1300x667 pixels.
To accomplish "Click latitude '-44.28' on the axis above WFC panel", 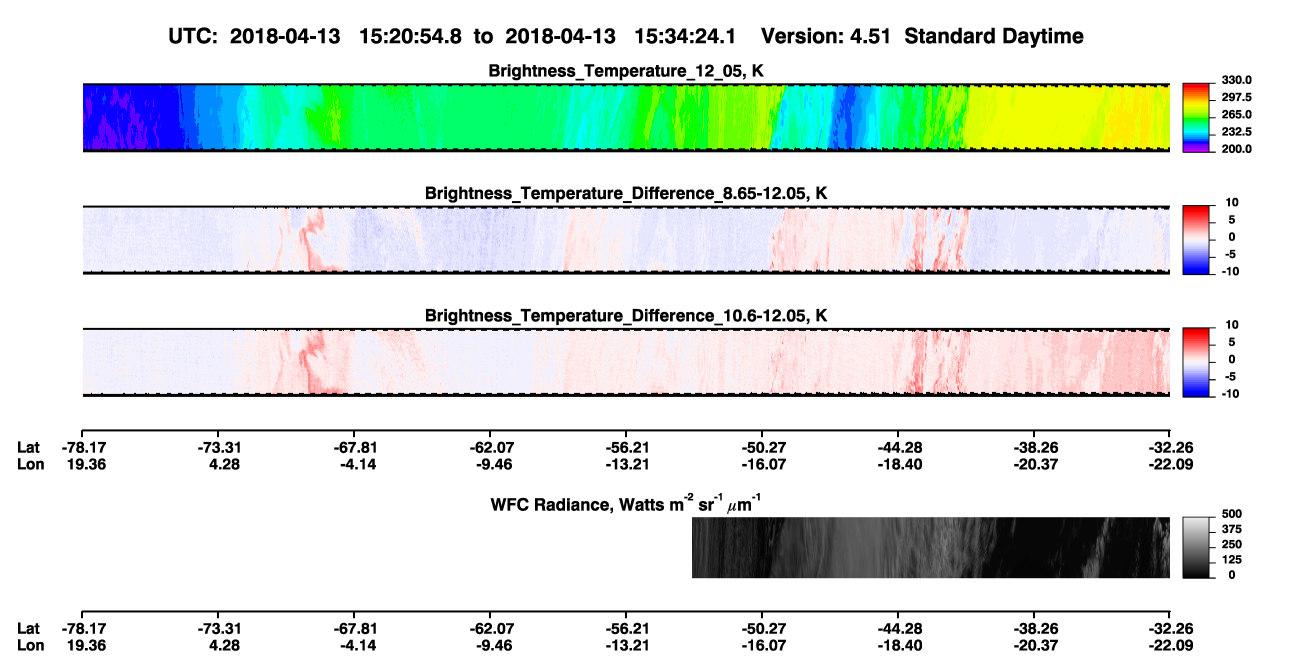I will click(x=898, y=447).
